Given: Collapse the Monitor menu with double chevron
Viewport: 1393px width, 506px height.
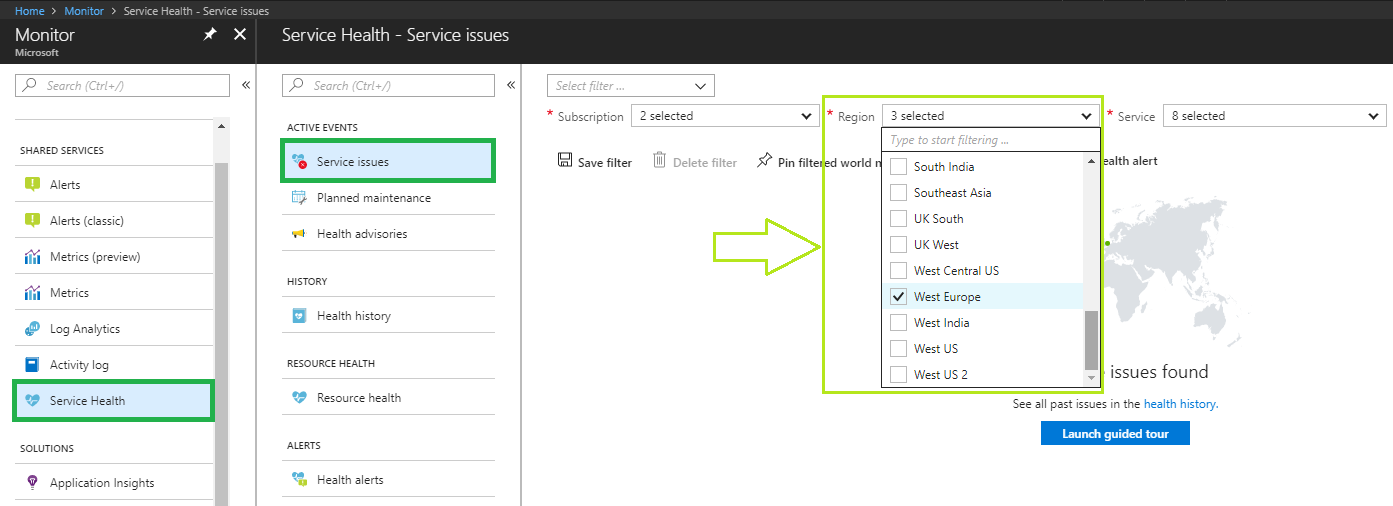Looking at the screenshot, I should coord(246,86).
